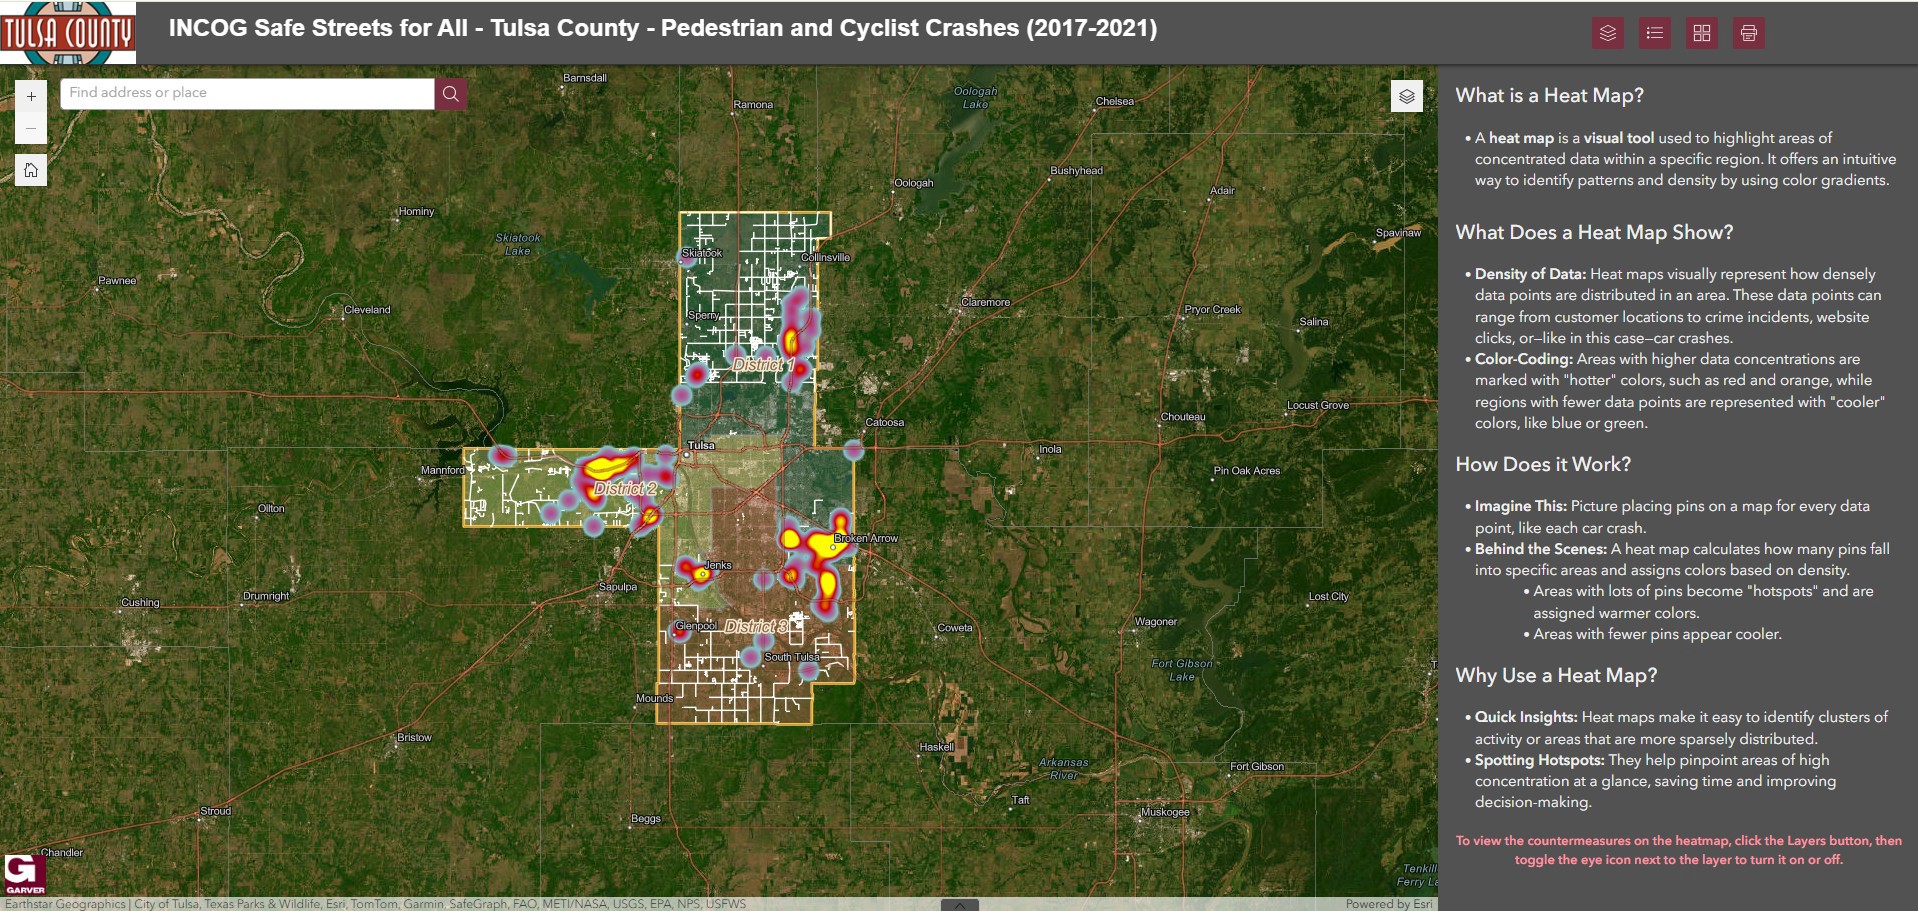Screen dimensions: 1918x911
Task: Click the Earthstar Geographics attribution text
Action: (66, 904)
